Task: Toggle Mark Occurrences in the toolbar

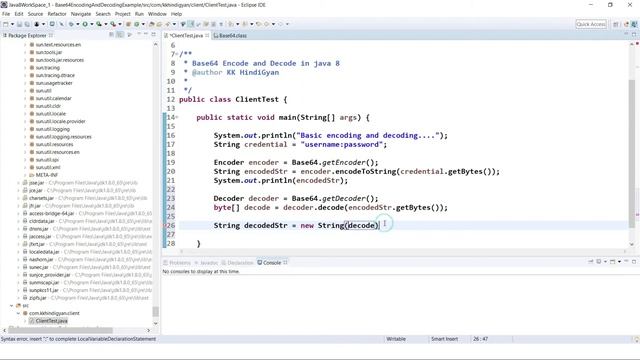Action: pos(191,24)
